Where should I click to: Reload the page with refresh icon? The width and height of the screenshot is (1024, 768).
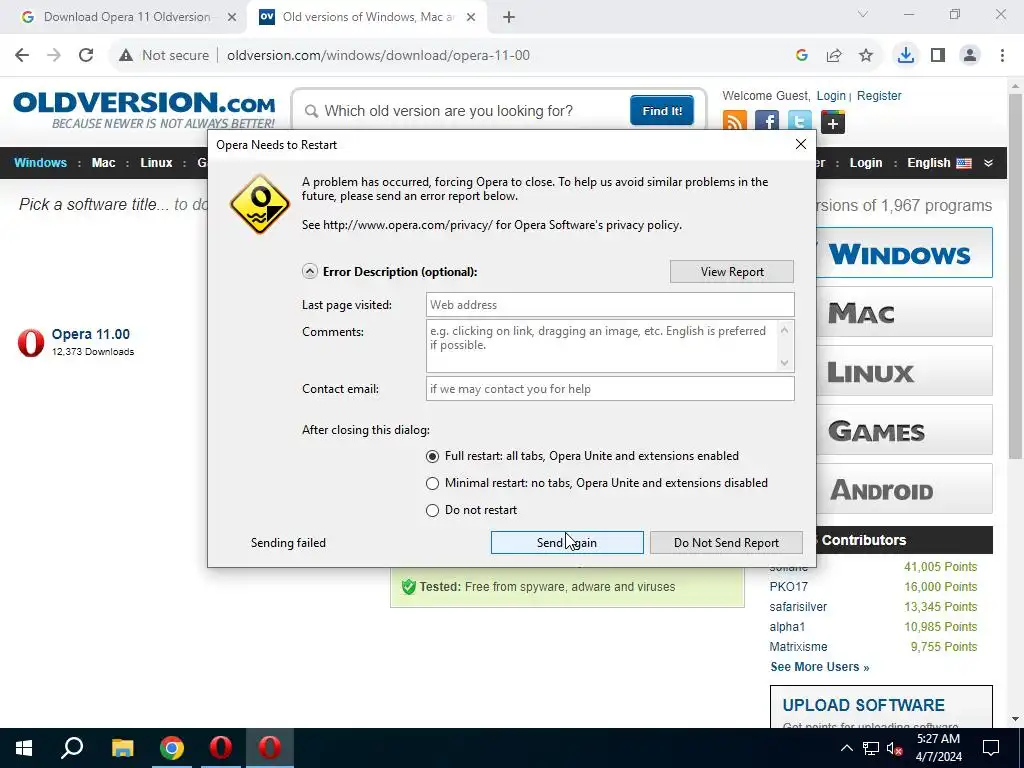tap(86, 56)
